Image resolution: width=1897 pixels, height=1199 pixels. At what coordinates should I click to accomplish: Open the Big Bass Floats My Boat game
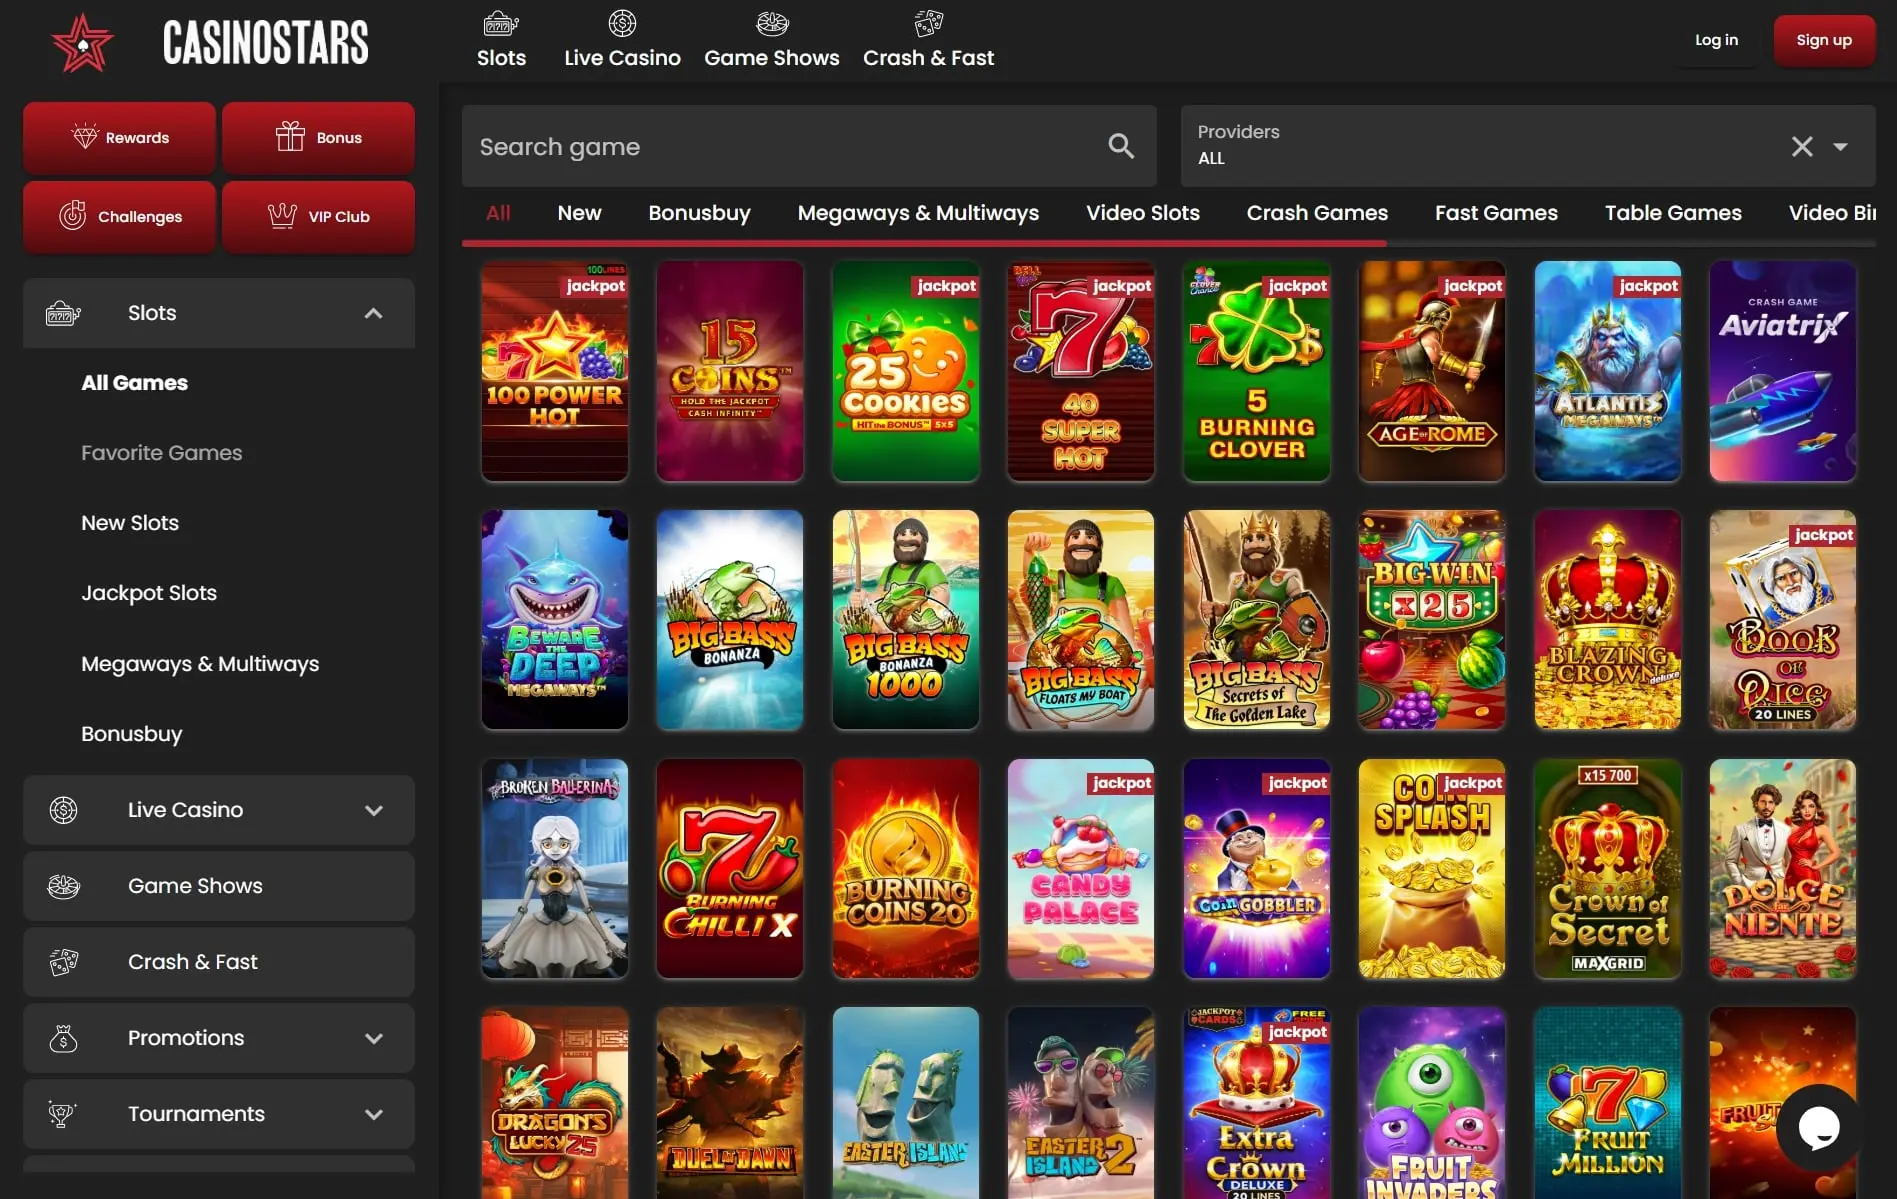(1081, 620)
